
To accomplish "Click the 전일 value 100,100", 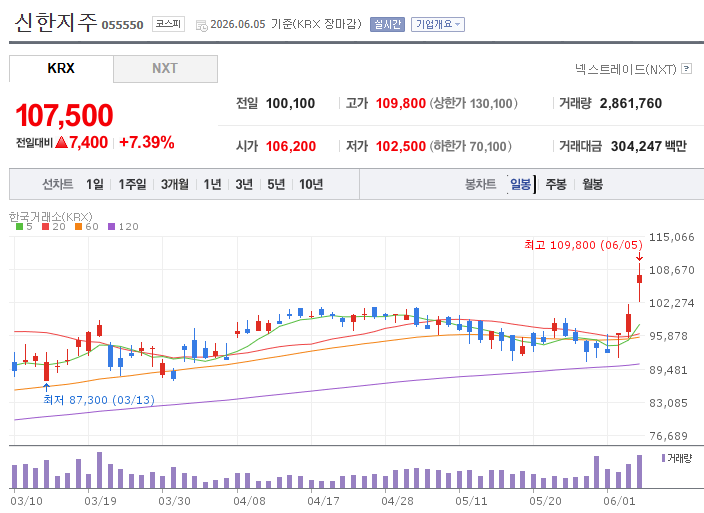I will pyautogui.click(x=290, y=103).
